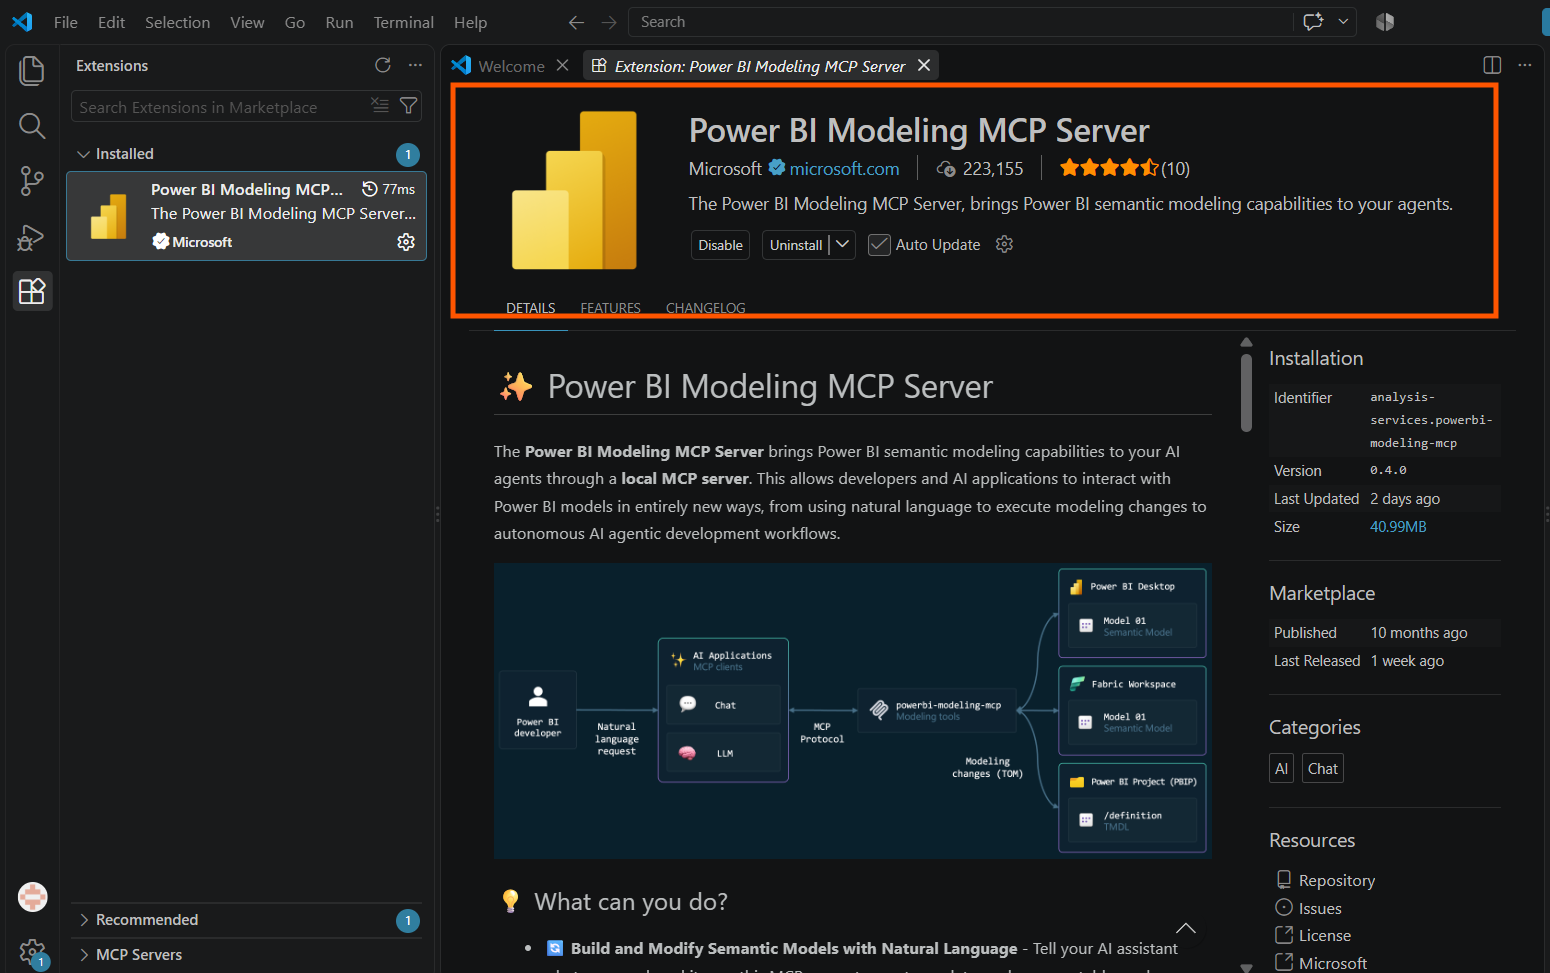Click the Uninstall button
The width and height of the screenshot is (1550, 973).
pos(796,245)
